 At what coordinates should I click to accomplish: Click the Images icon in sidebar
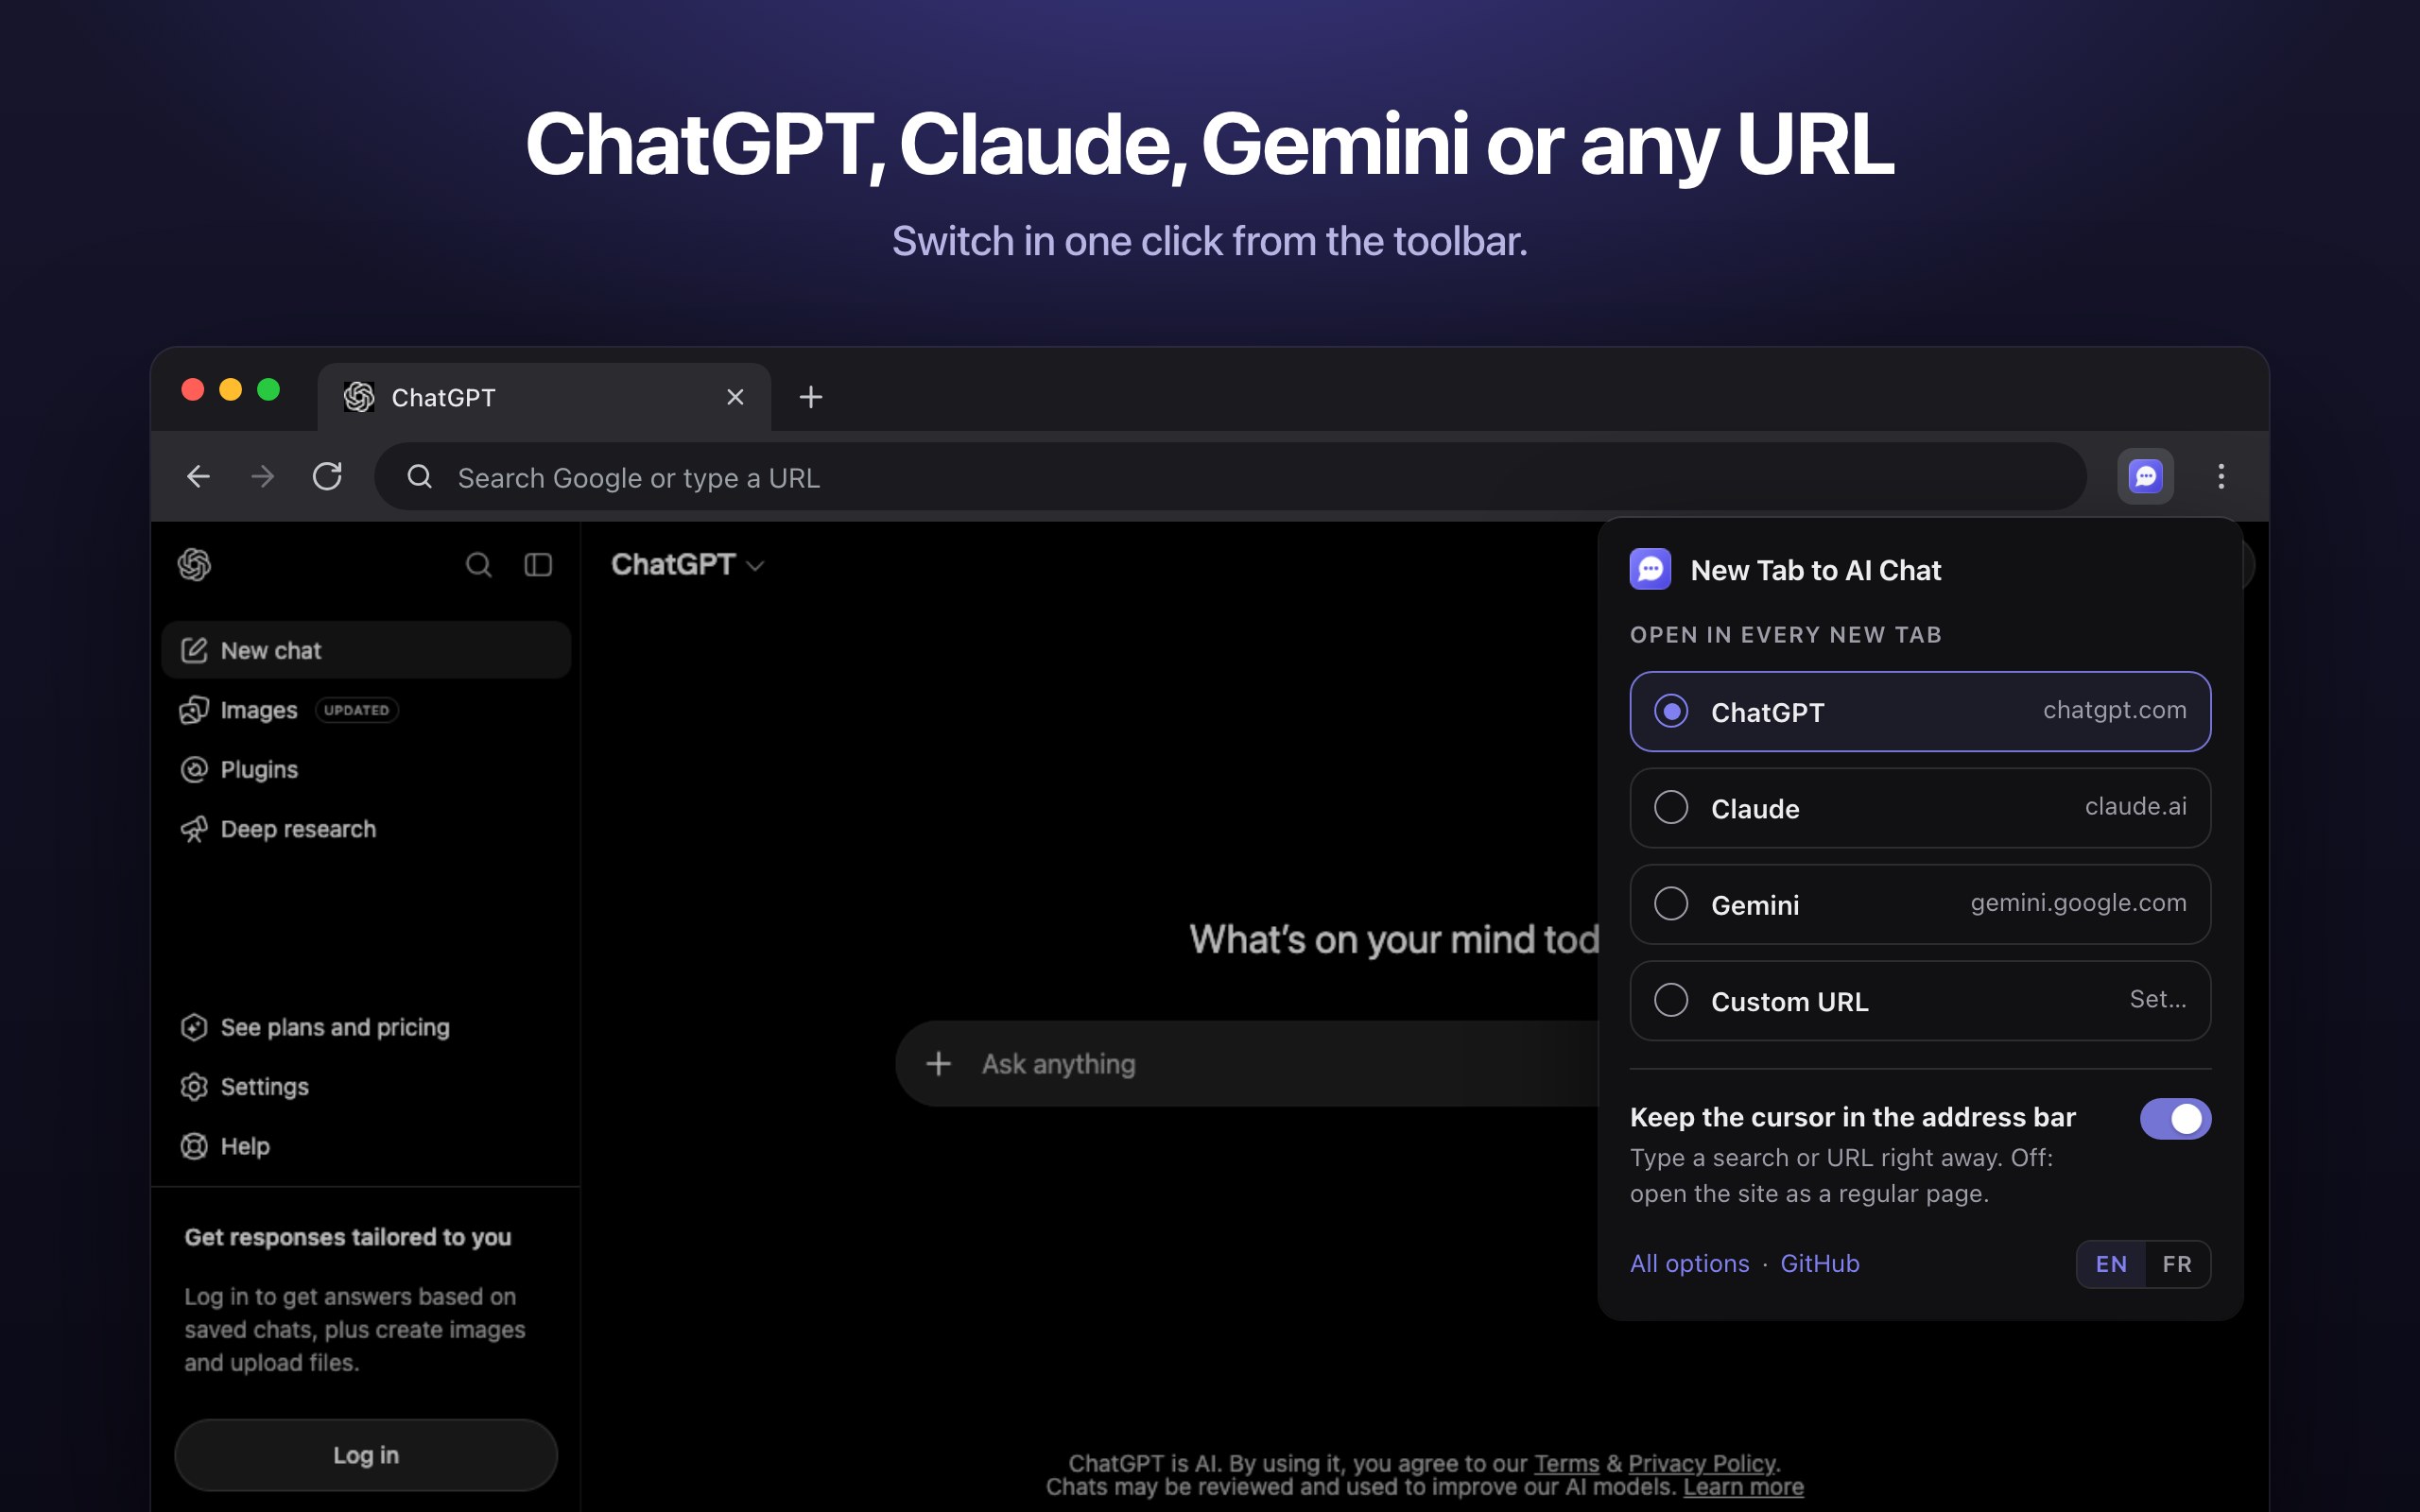pos(194,710)
